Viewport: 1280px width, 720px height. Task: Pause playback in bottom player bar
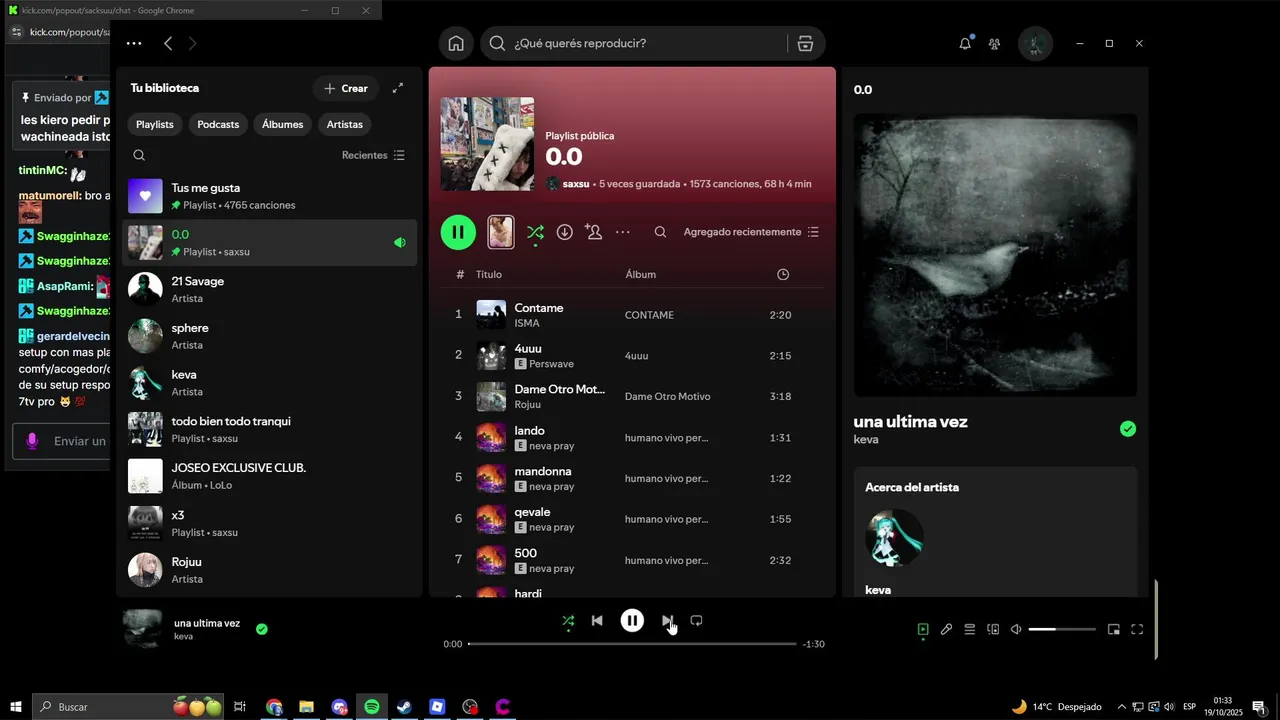pyautogui.click(x=632, y=620)
